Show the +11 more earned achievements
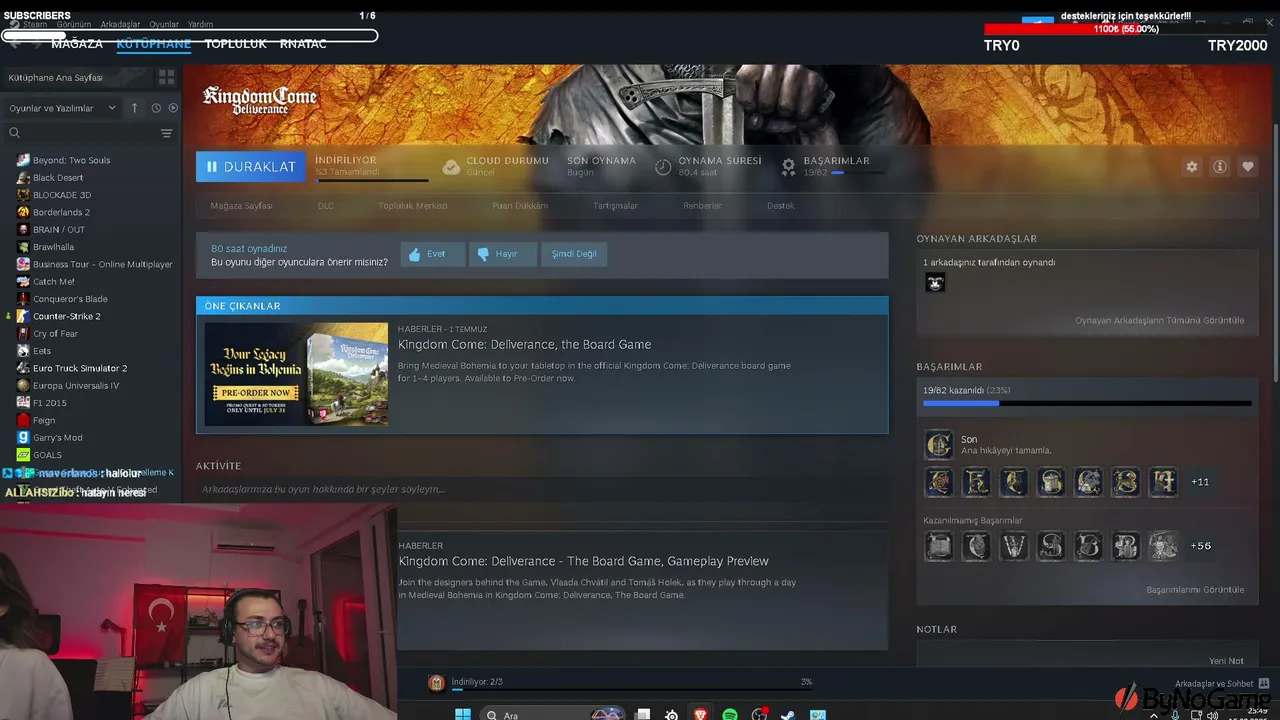The image size is (1280, 720). [x=1200, y=482]
